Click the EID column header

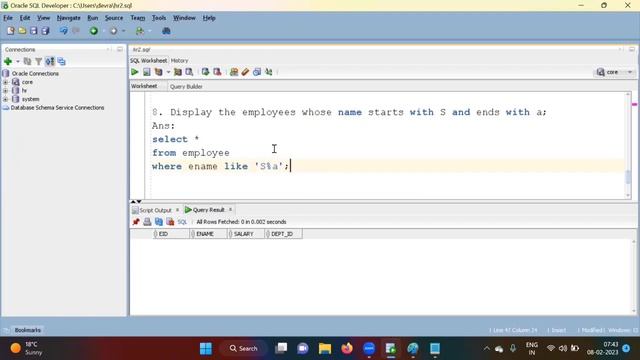pyautogui.click(x=171, y=234)
